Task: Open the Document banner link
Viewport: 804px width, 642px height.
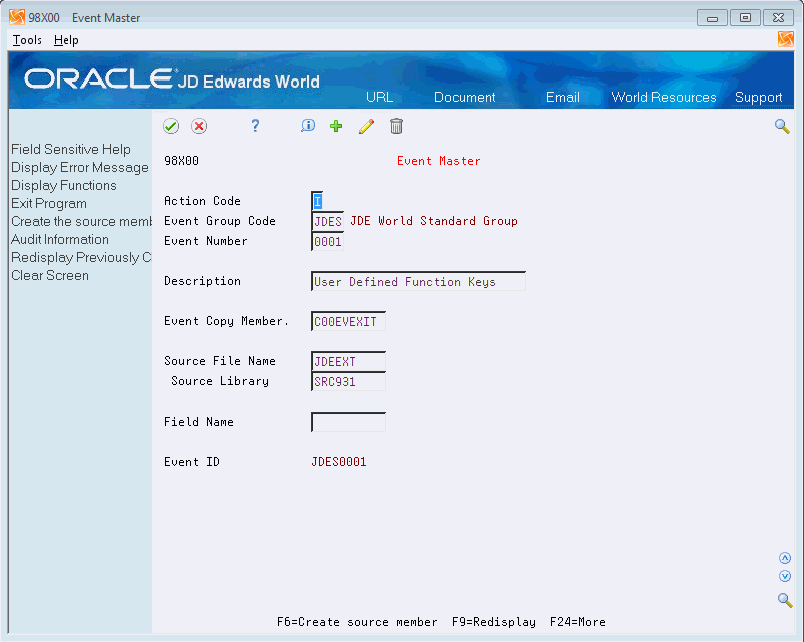Action: coord(465,97)
